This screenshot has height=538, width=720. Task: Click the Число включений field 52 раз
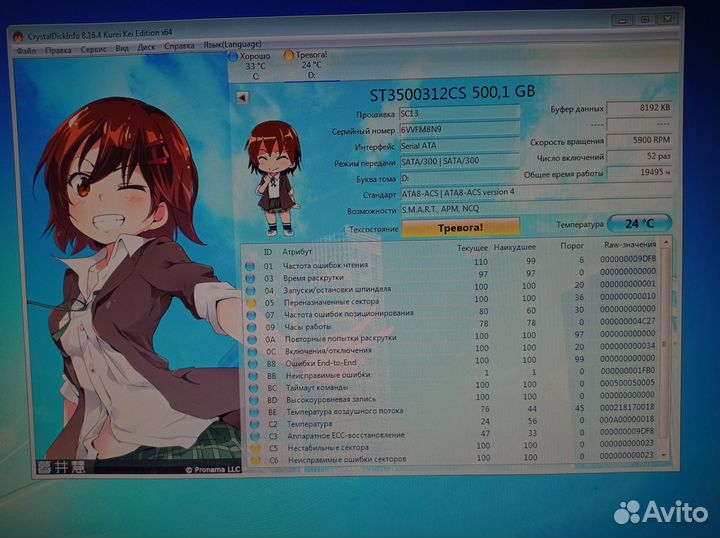coord(639,157)
